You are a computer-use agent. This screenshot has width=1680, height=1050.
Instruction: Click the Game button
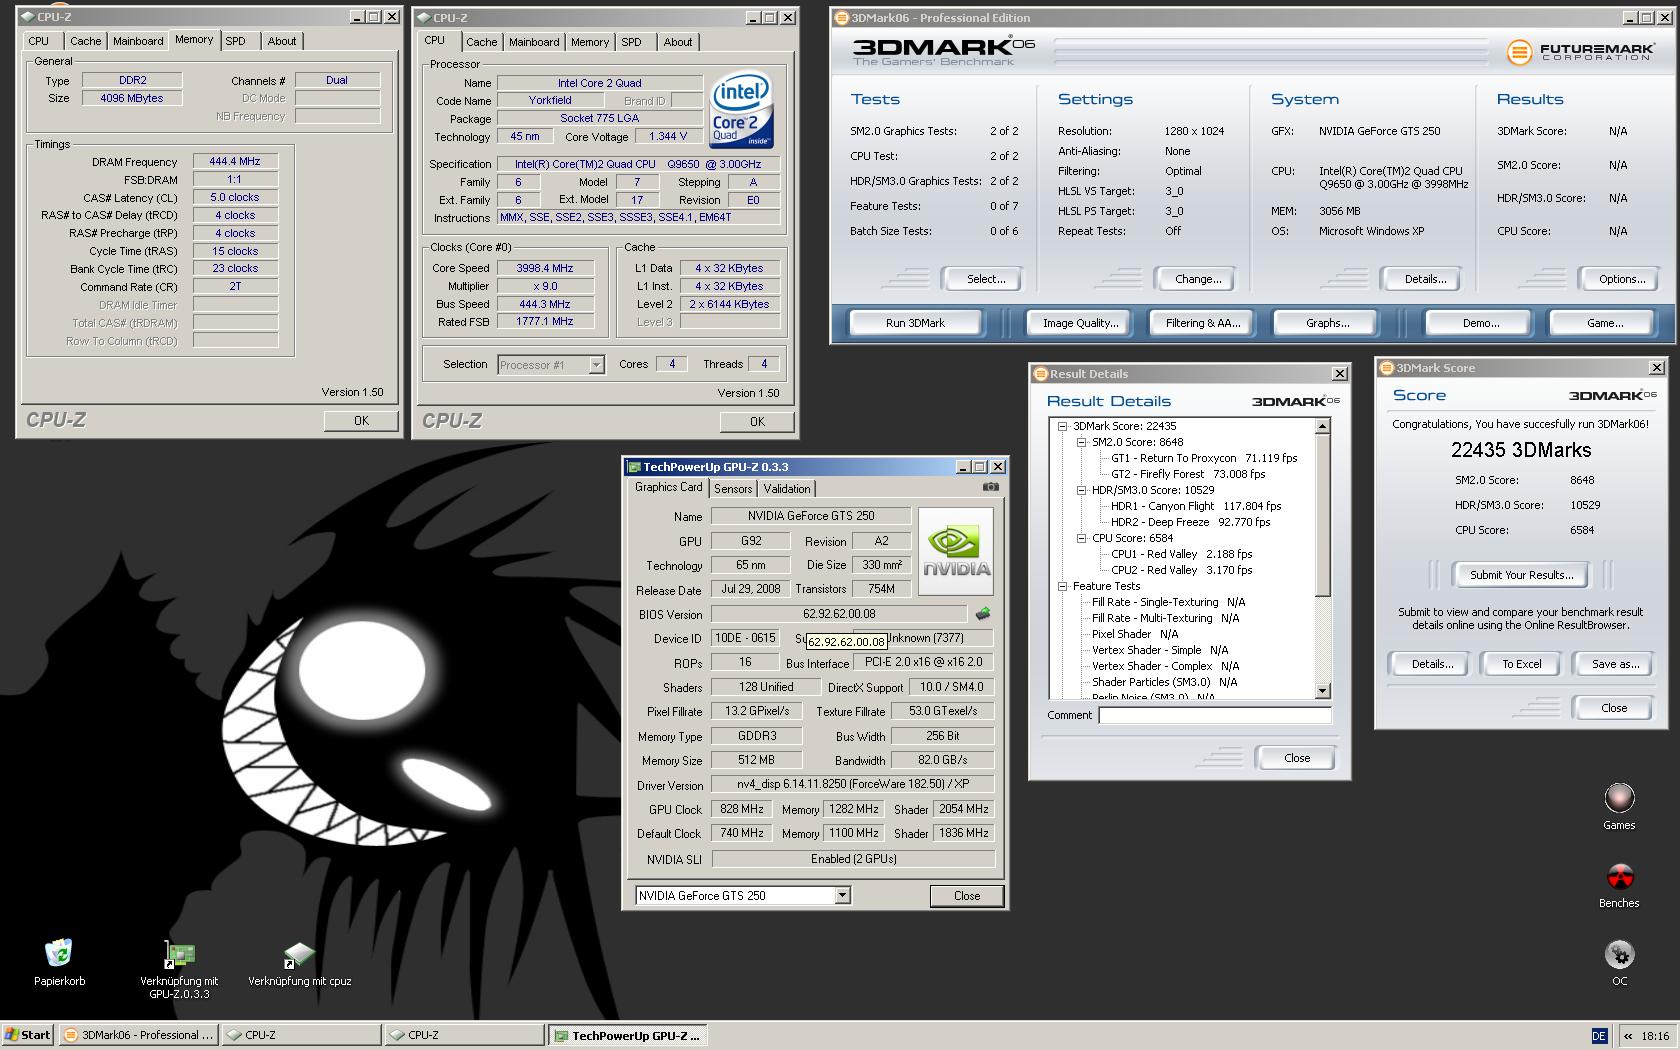1604,323
